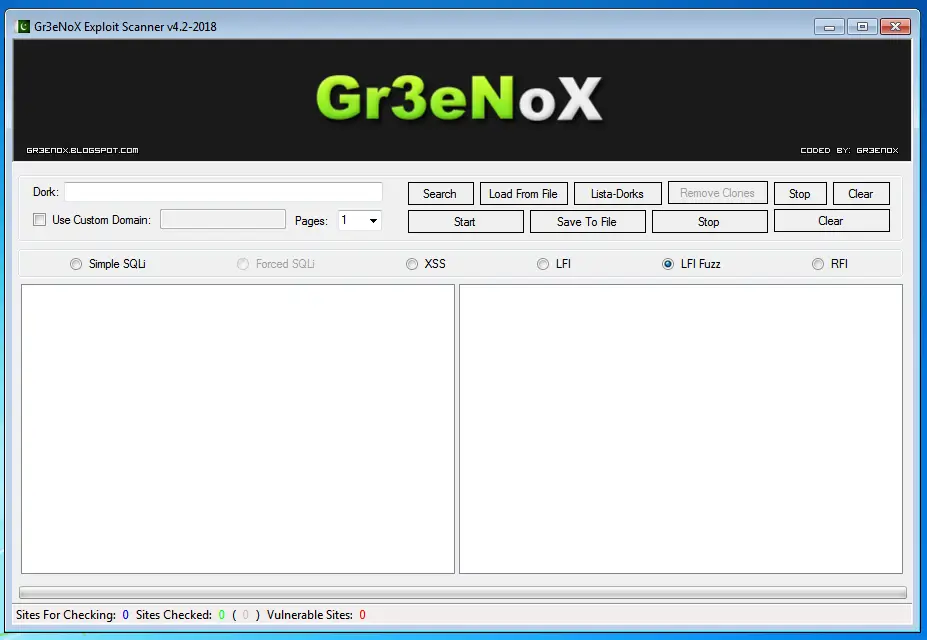Start the exploit scan

[465, 221]
